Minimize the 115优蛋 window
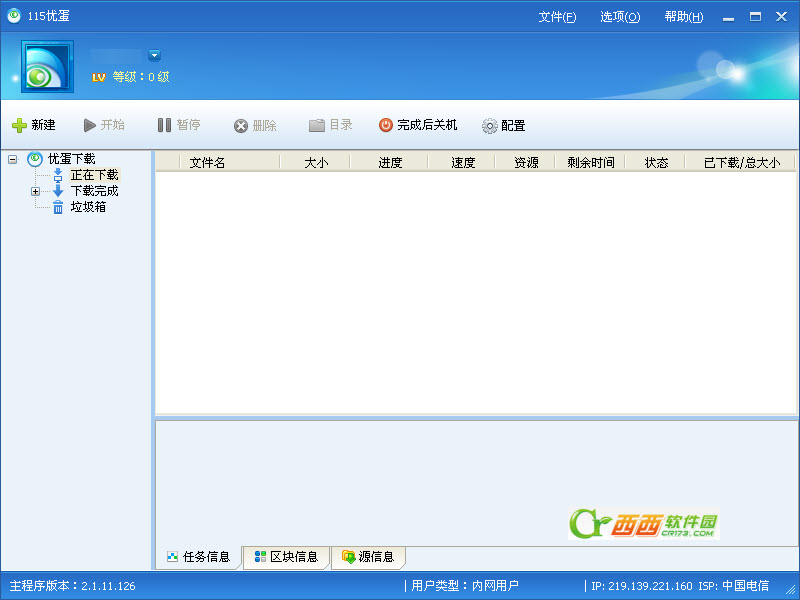Viewport: 800px width, 600px height. 728,17
